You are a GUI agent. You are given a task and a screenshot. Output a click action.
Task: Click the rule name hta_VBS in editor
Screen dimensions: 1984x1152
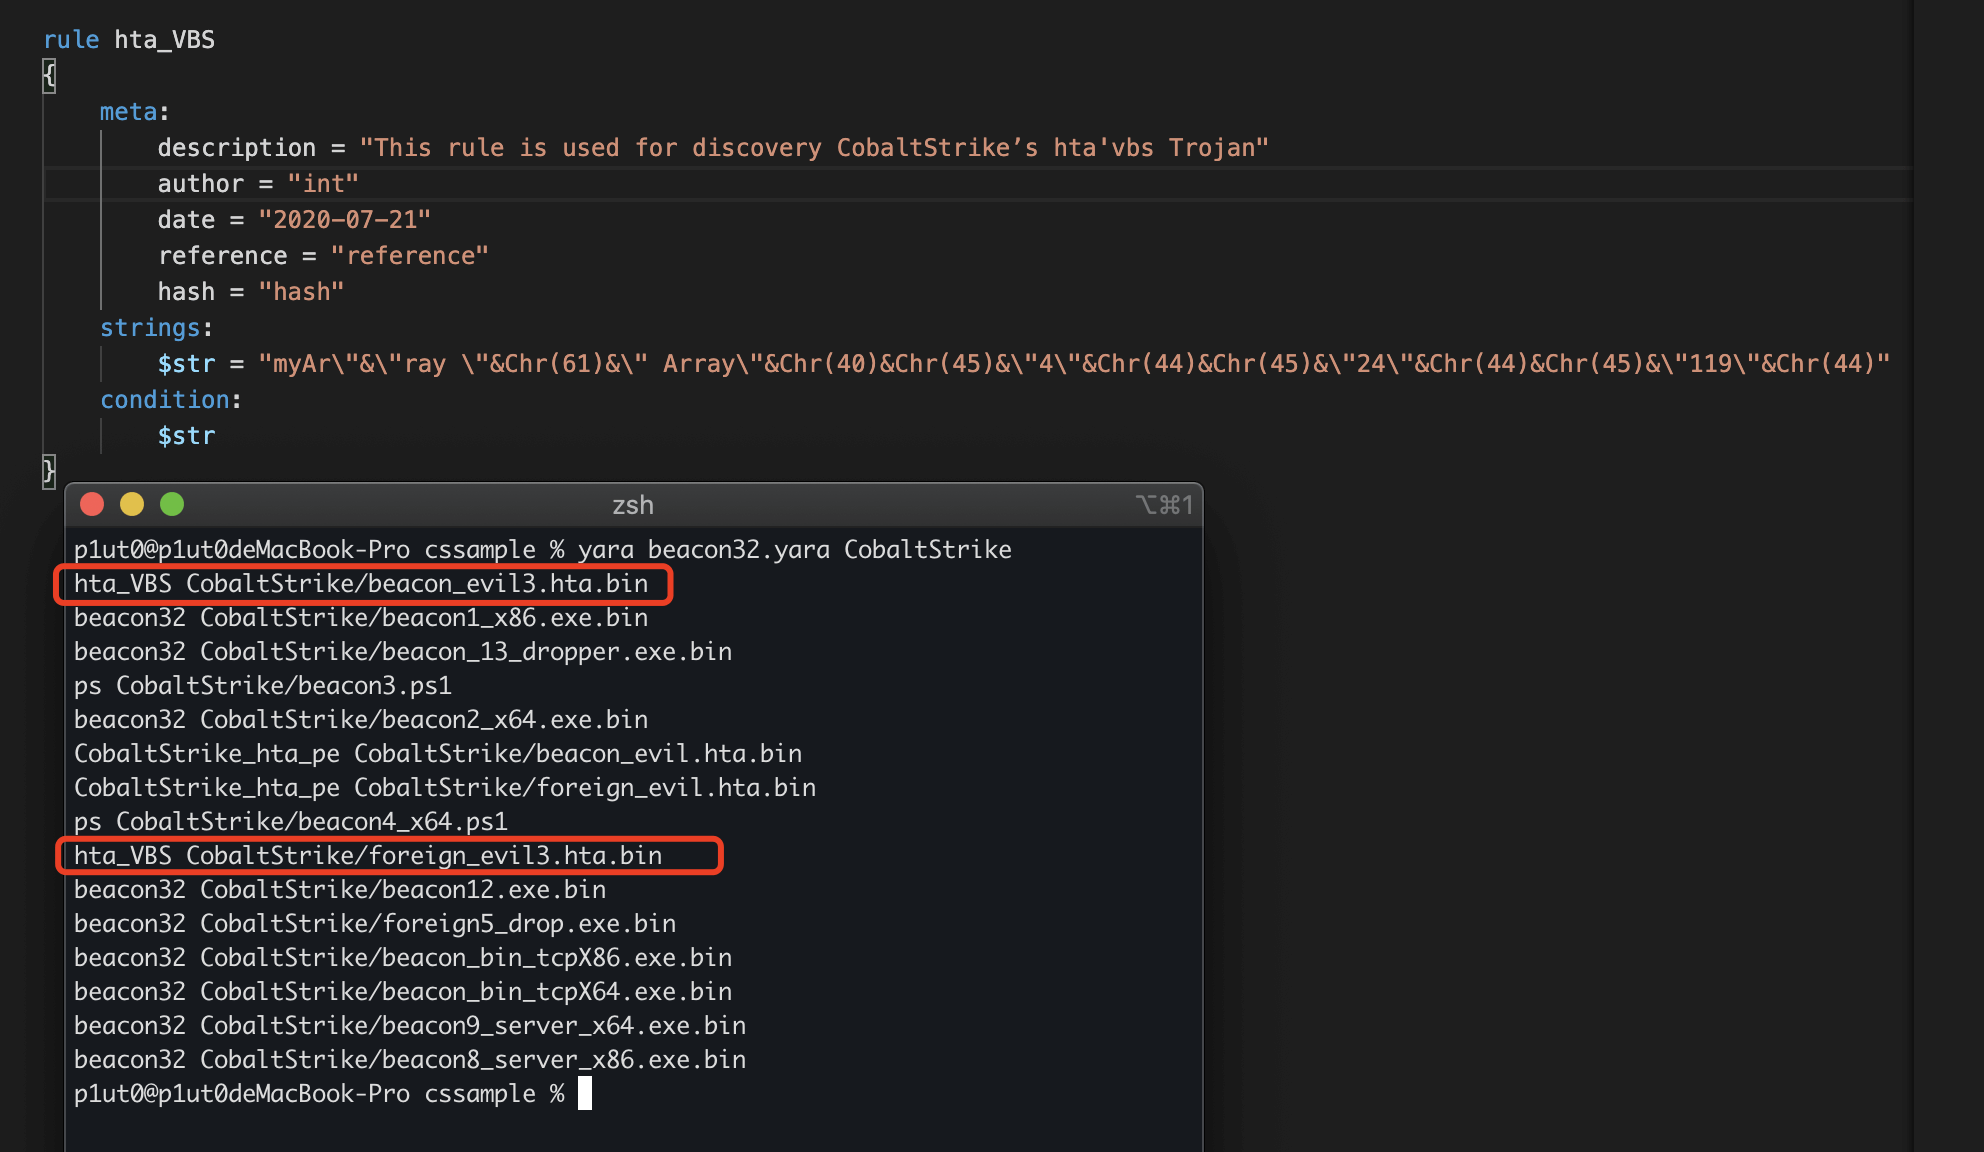click(x=164, y=40)
